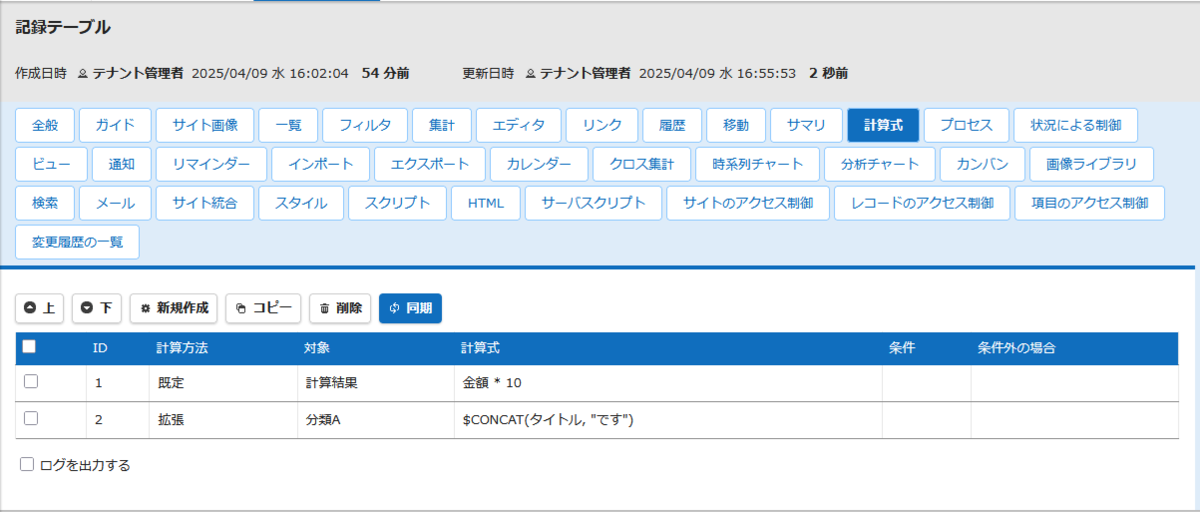Open the レコードのアクセス制御 tab
The width and height of the screenshot is (1200, 512).
(x=922, y=203)
